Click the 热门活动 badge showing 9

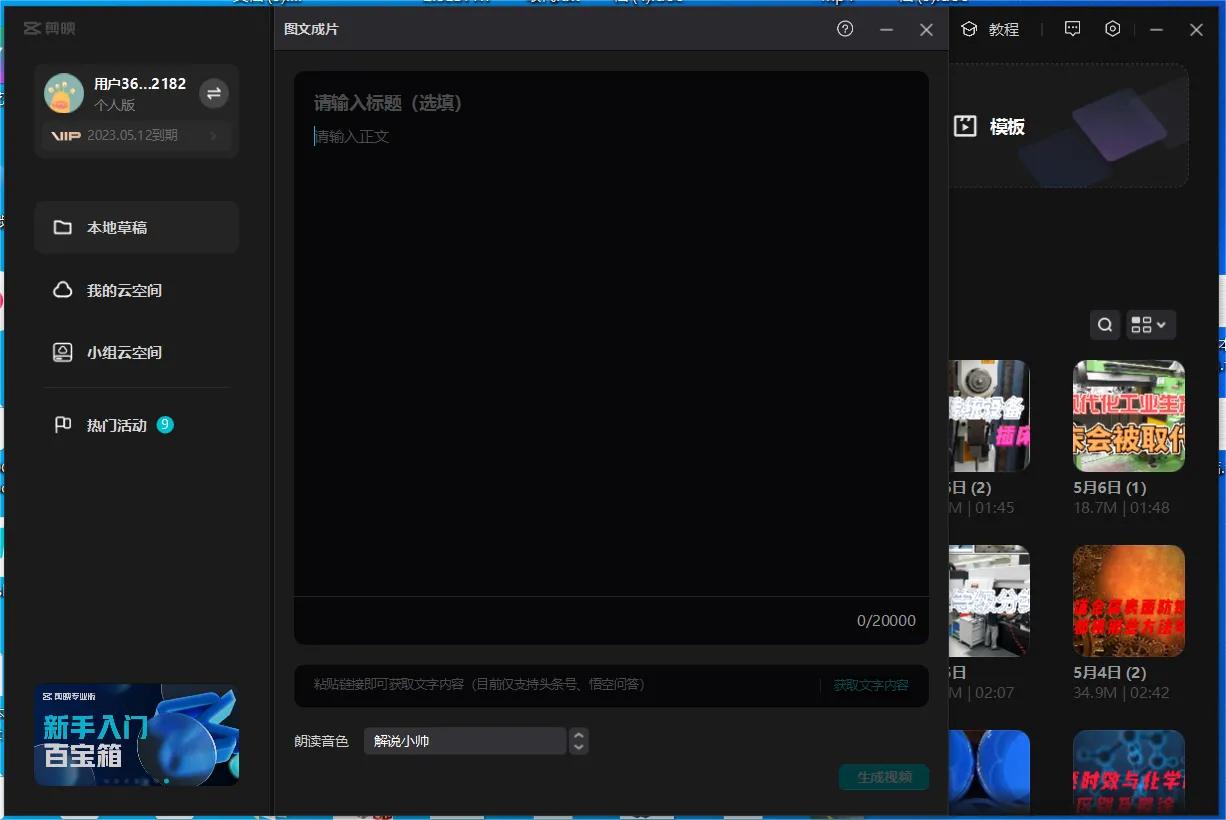[165, 425]
